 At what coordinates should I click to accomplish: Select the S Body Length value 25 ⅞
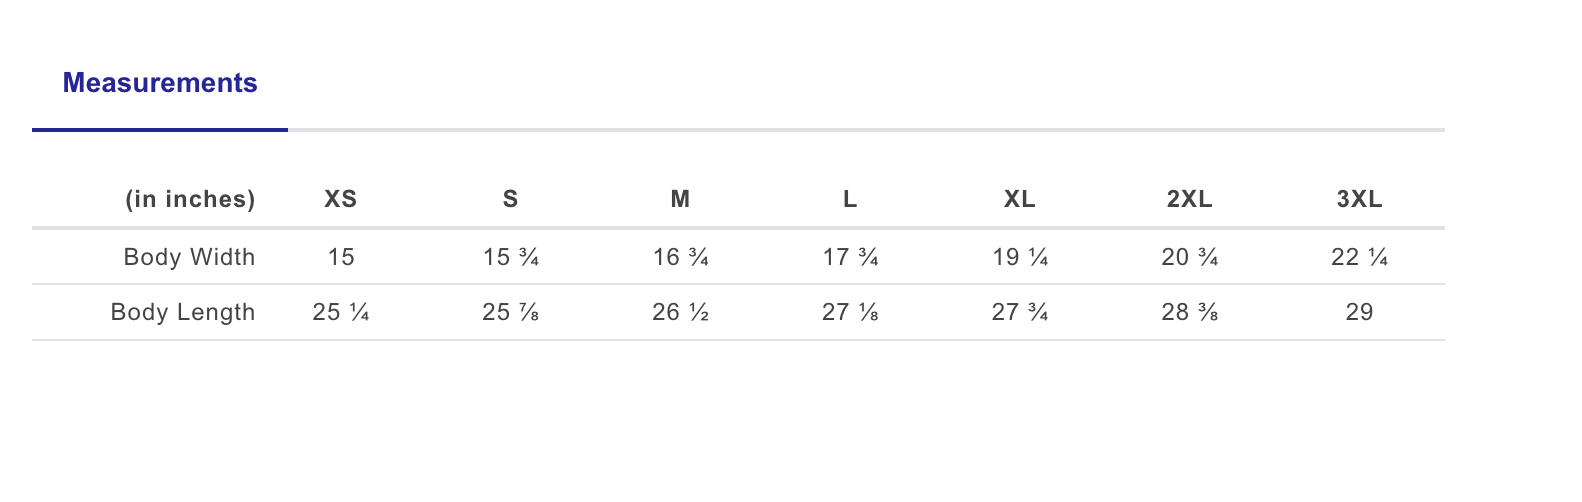(511, 312)
